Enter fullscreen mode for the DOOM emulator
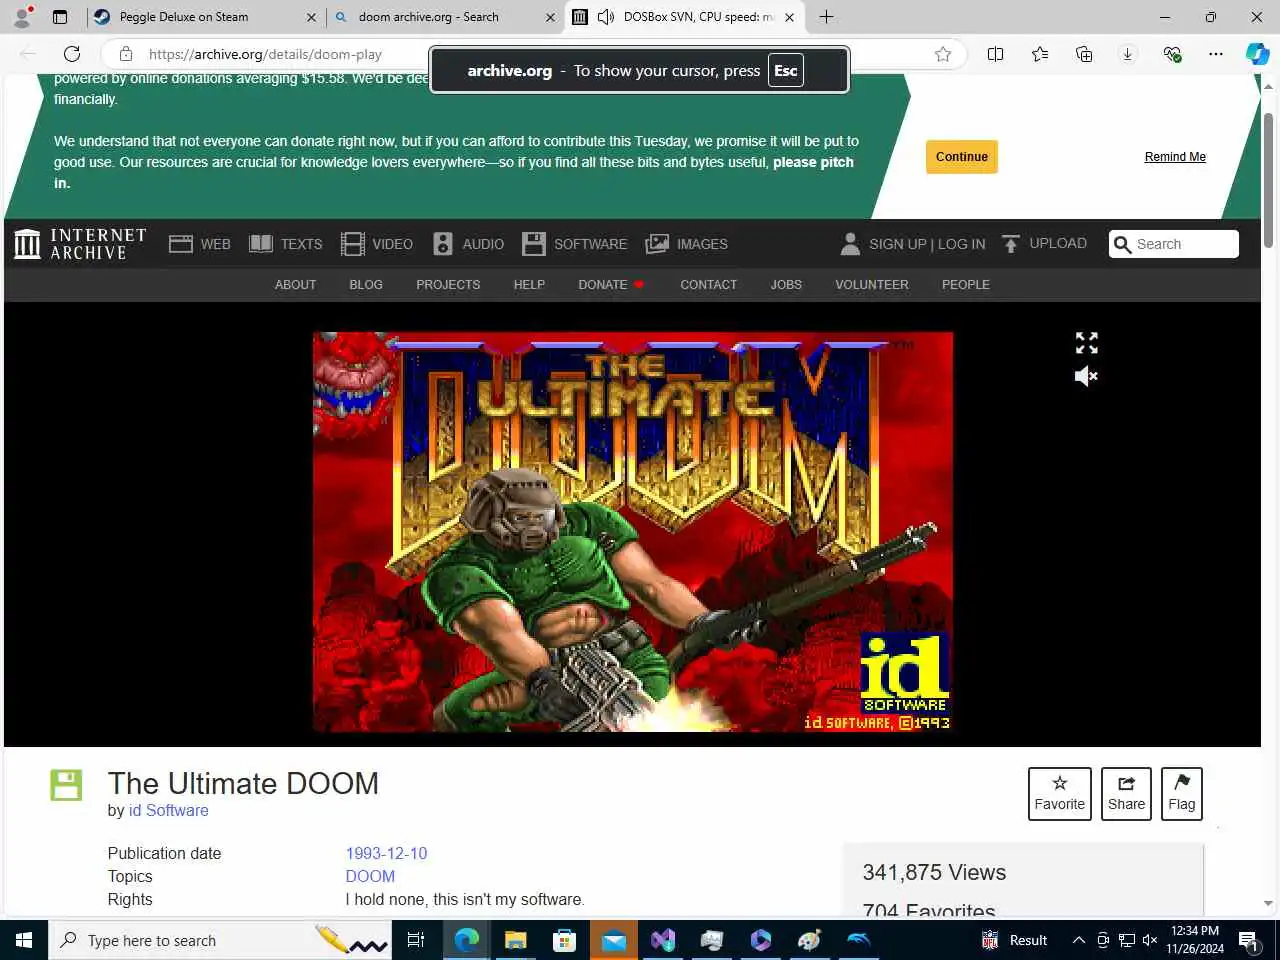 pos(1086,343)
